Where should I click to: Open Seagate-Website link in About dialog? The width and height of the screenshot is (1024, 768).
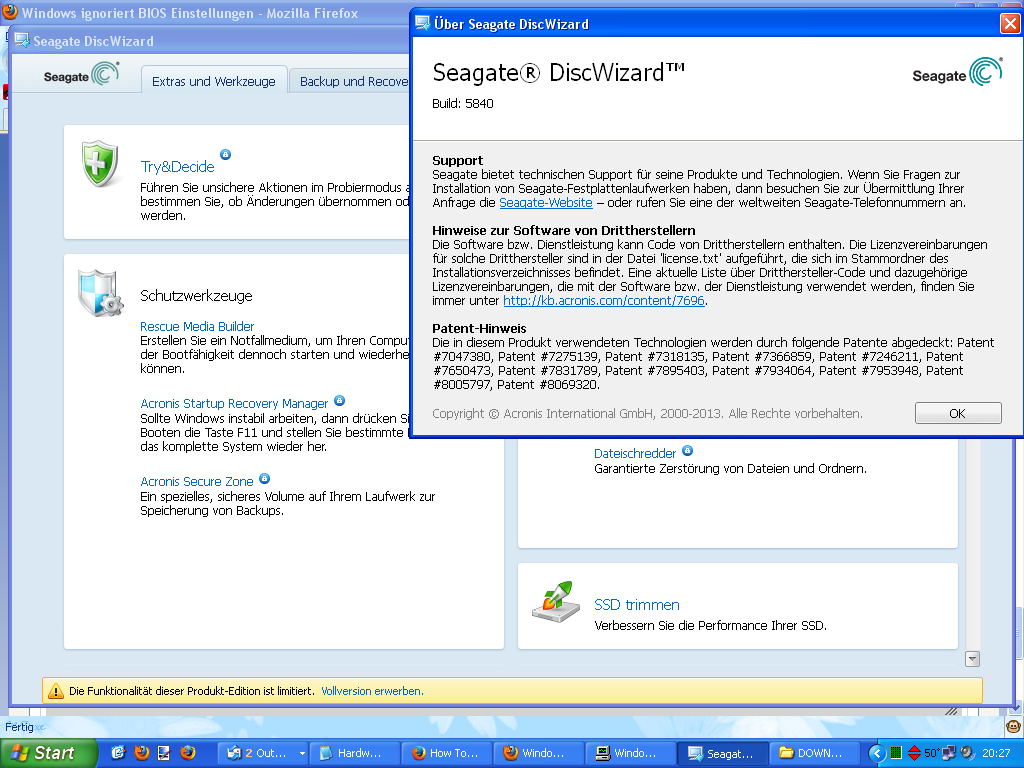(x=546, y=202)
